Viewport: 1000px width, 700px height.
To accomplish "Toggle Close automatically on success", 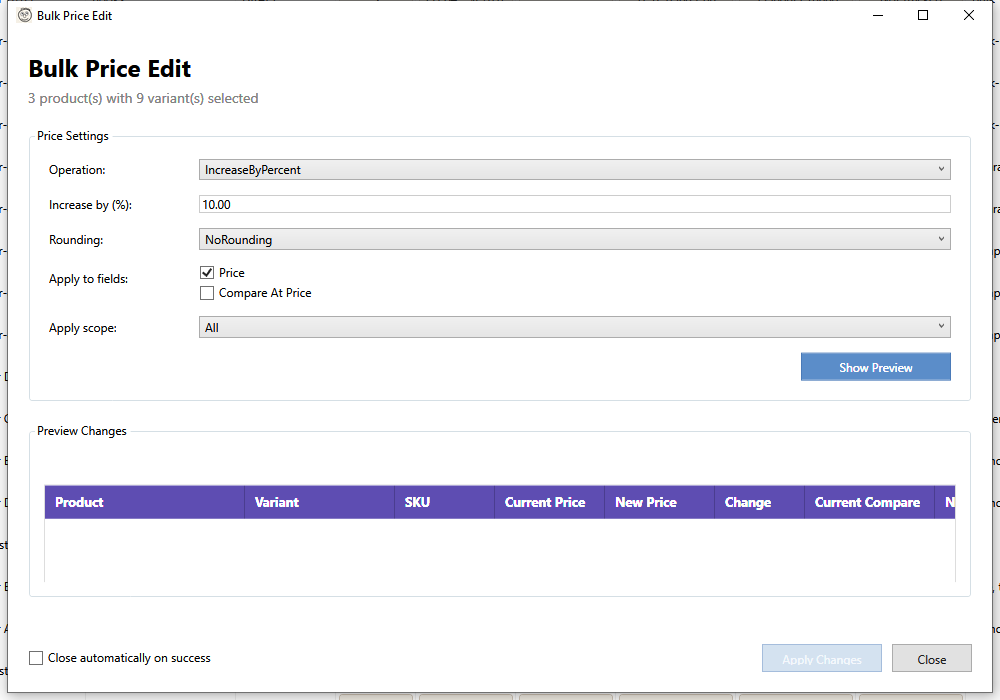I will tap(37, 658).
